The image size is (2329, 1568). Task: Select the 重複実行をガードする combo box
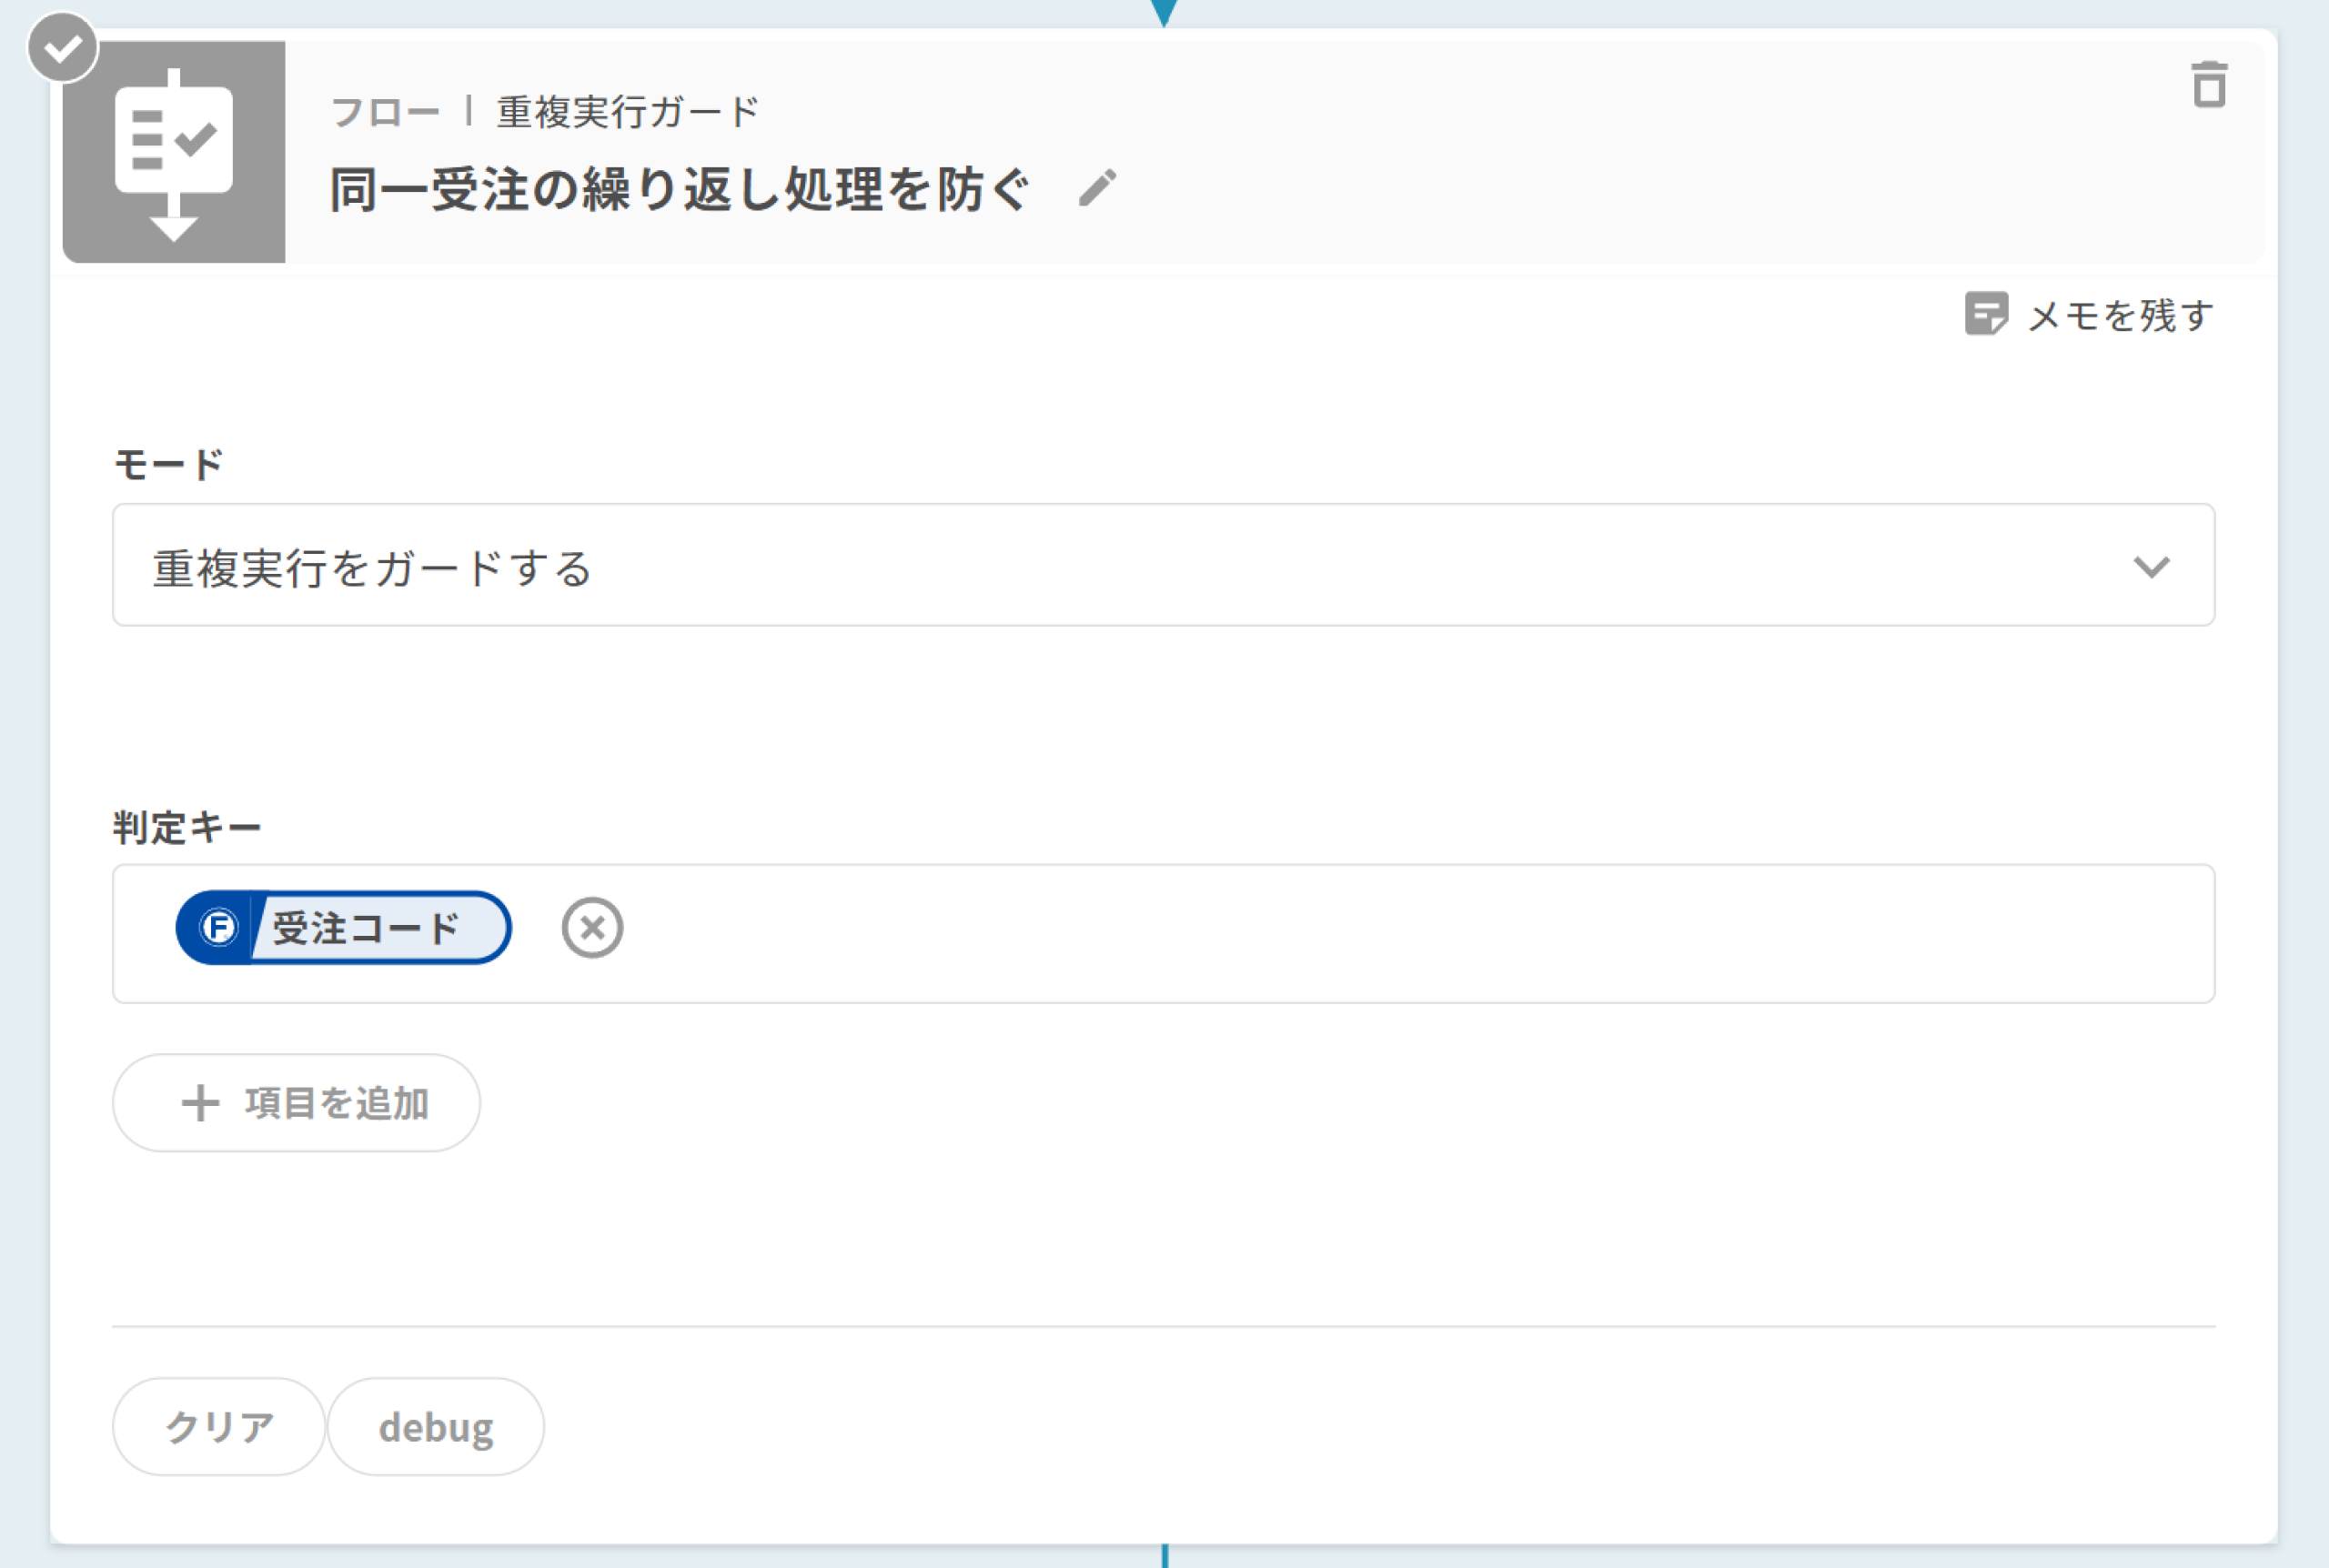click(x=1100, y=566)
